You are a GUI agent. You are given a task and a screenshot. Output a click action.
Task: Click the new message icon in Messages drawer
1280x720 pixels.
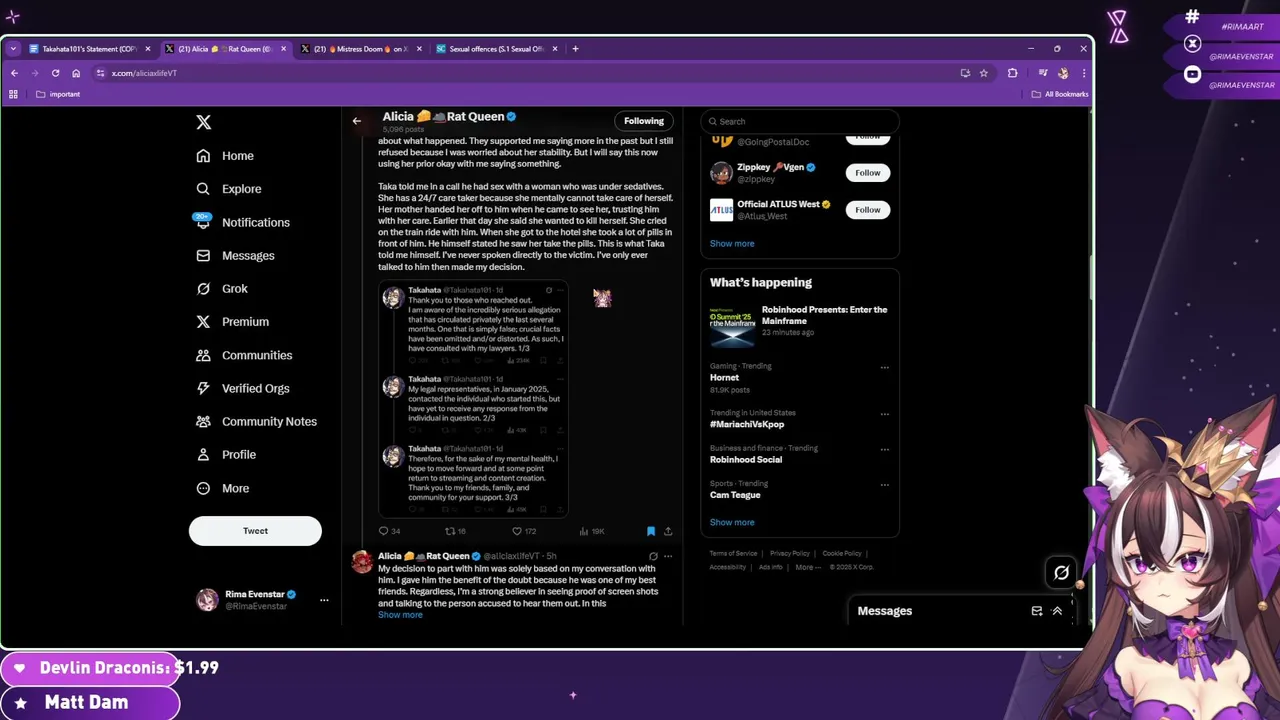click(1037, 611)
